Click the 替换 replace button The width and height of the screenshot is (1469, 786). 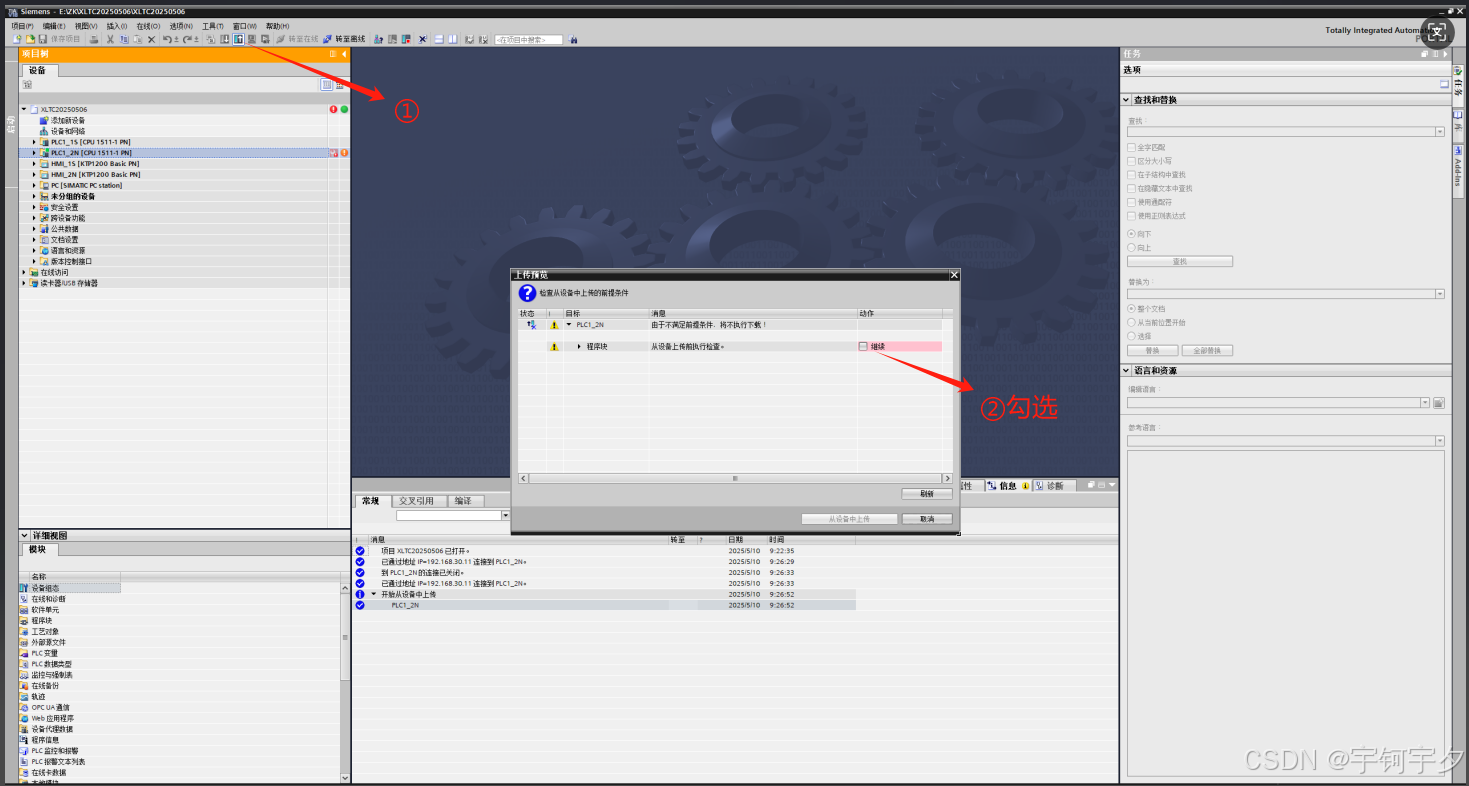pyautogui.click(x=1152, y=351)
